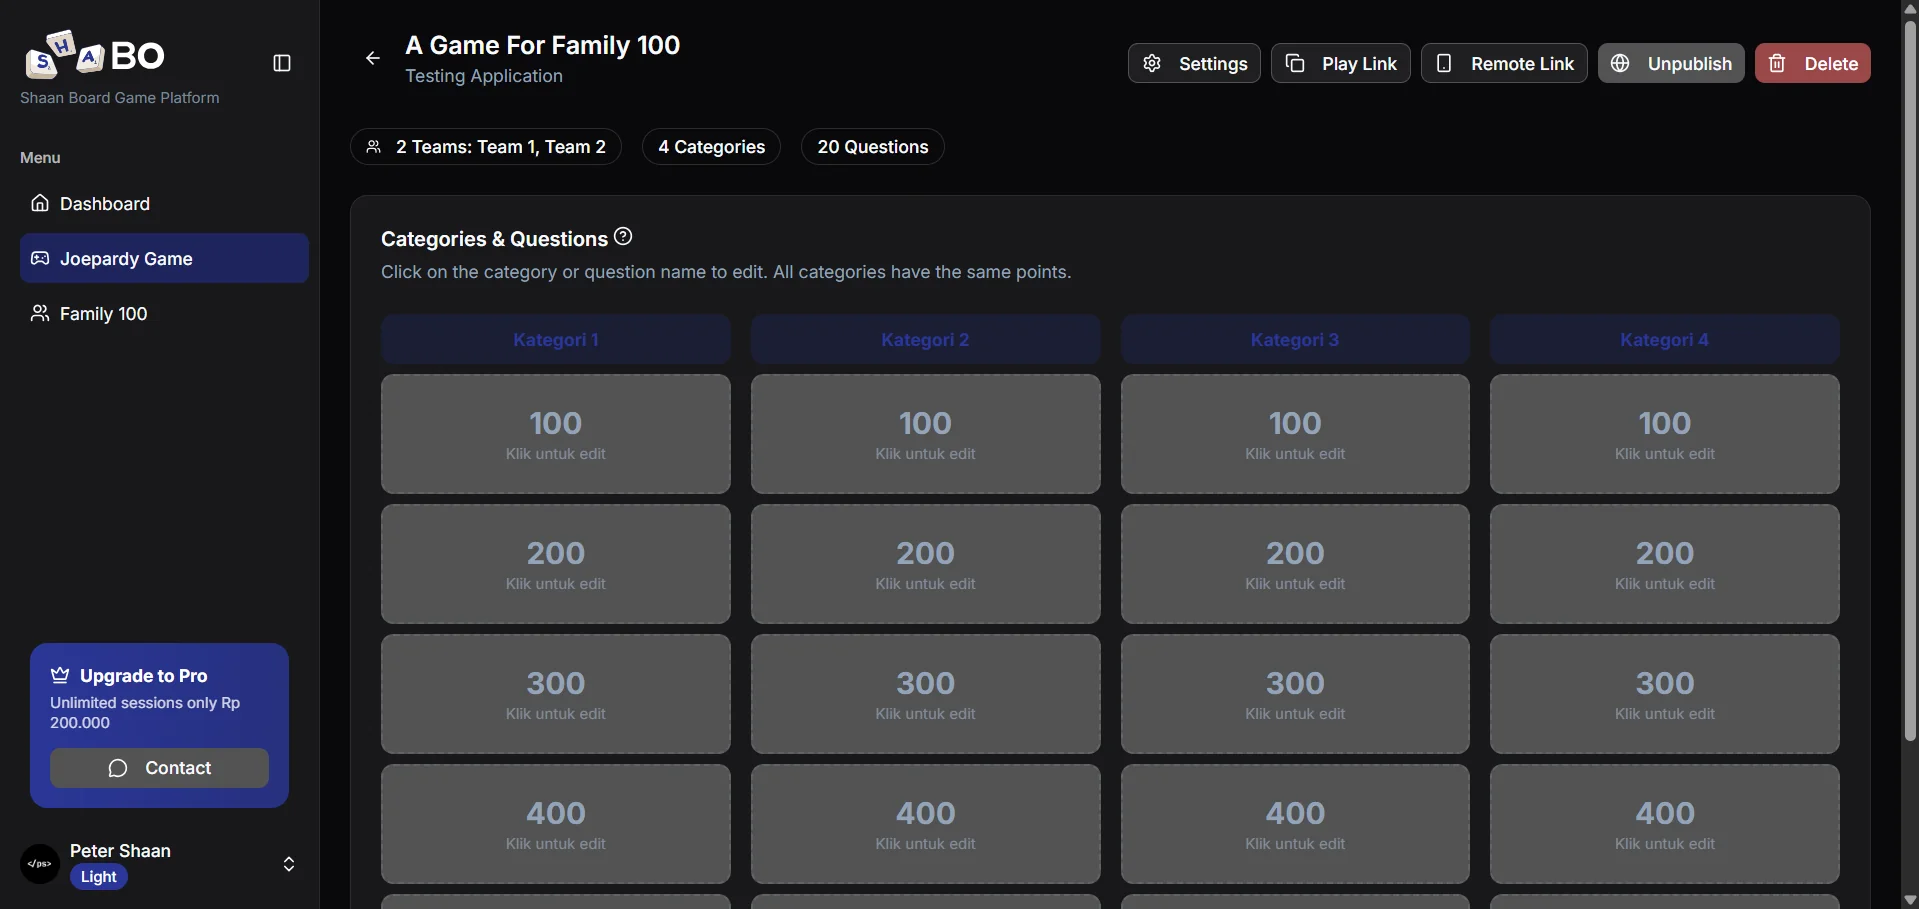
Task: Click the SHABO logo
Action: pyautogui.click(x=95, y=55)
